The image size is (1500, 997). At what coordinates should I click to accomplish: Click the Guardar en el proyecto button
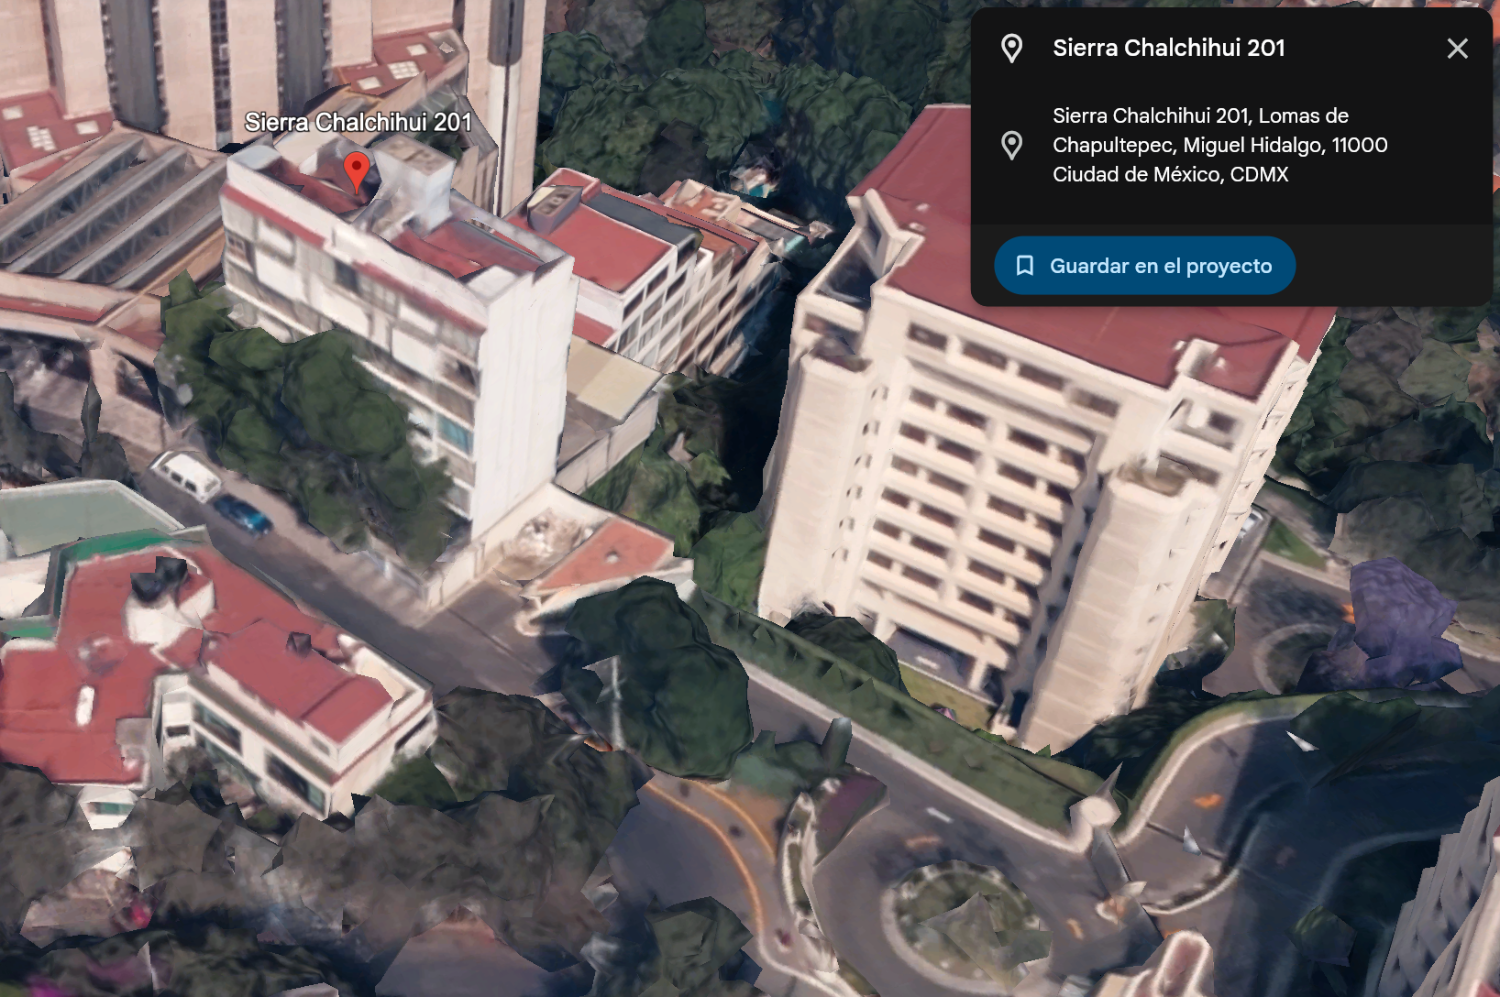[x=1144, y=266]
